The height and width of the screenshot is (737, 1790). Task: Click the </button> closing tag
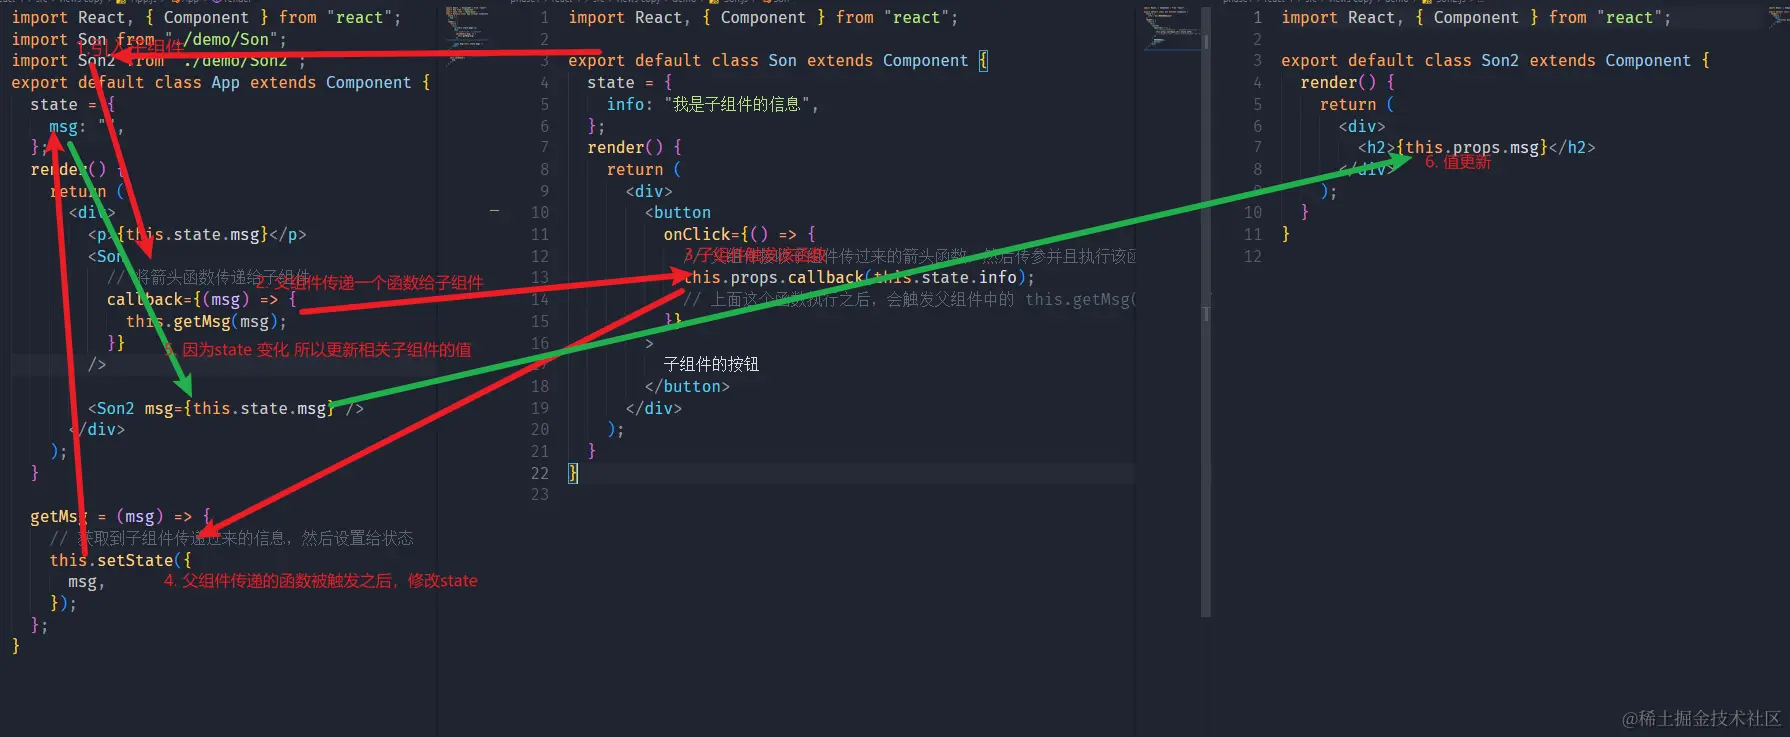coord(687,386)
